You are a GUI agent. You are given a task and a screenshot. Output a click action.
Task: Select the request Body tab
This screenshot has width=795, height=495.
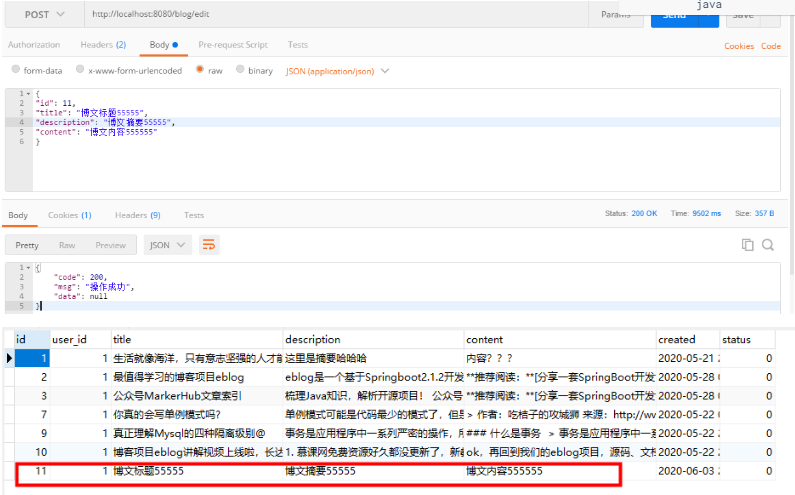pos(164,45)
